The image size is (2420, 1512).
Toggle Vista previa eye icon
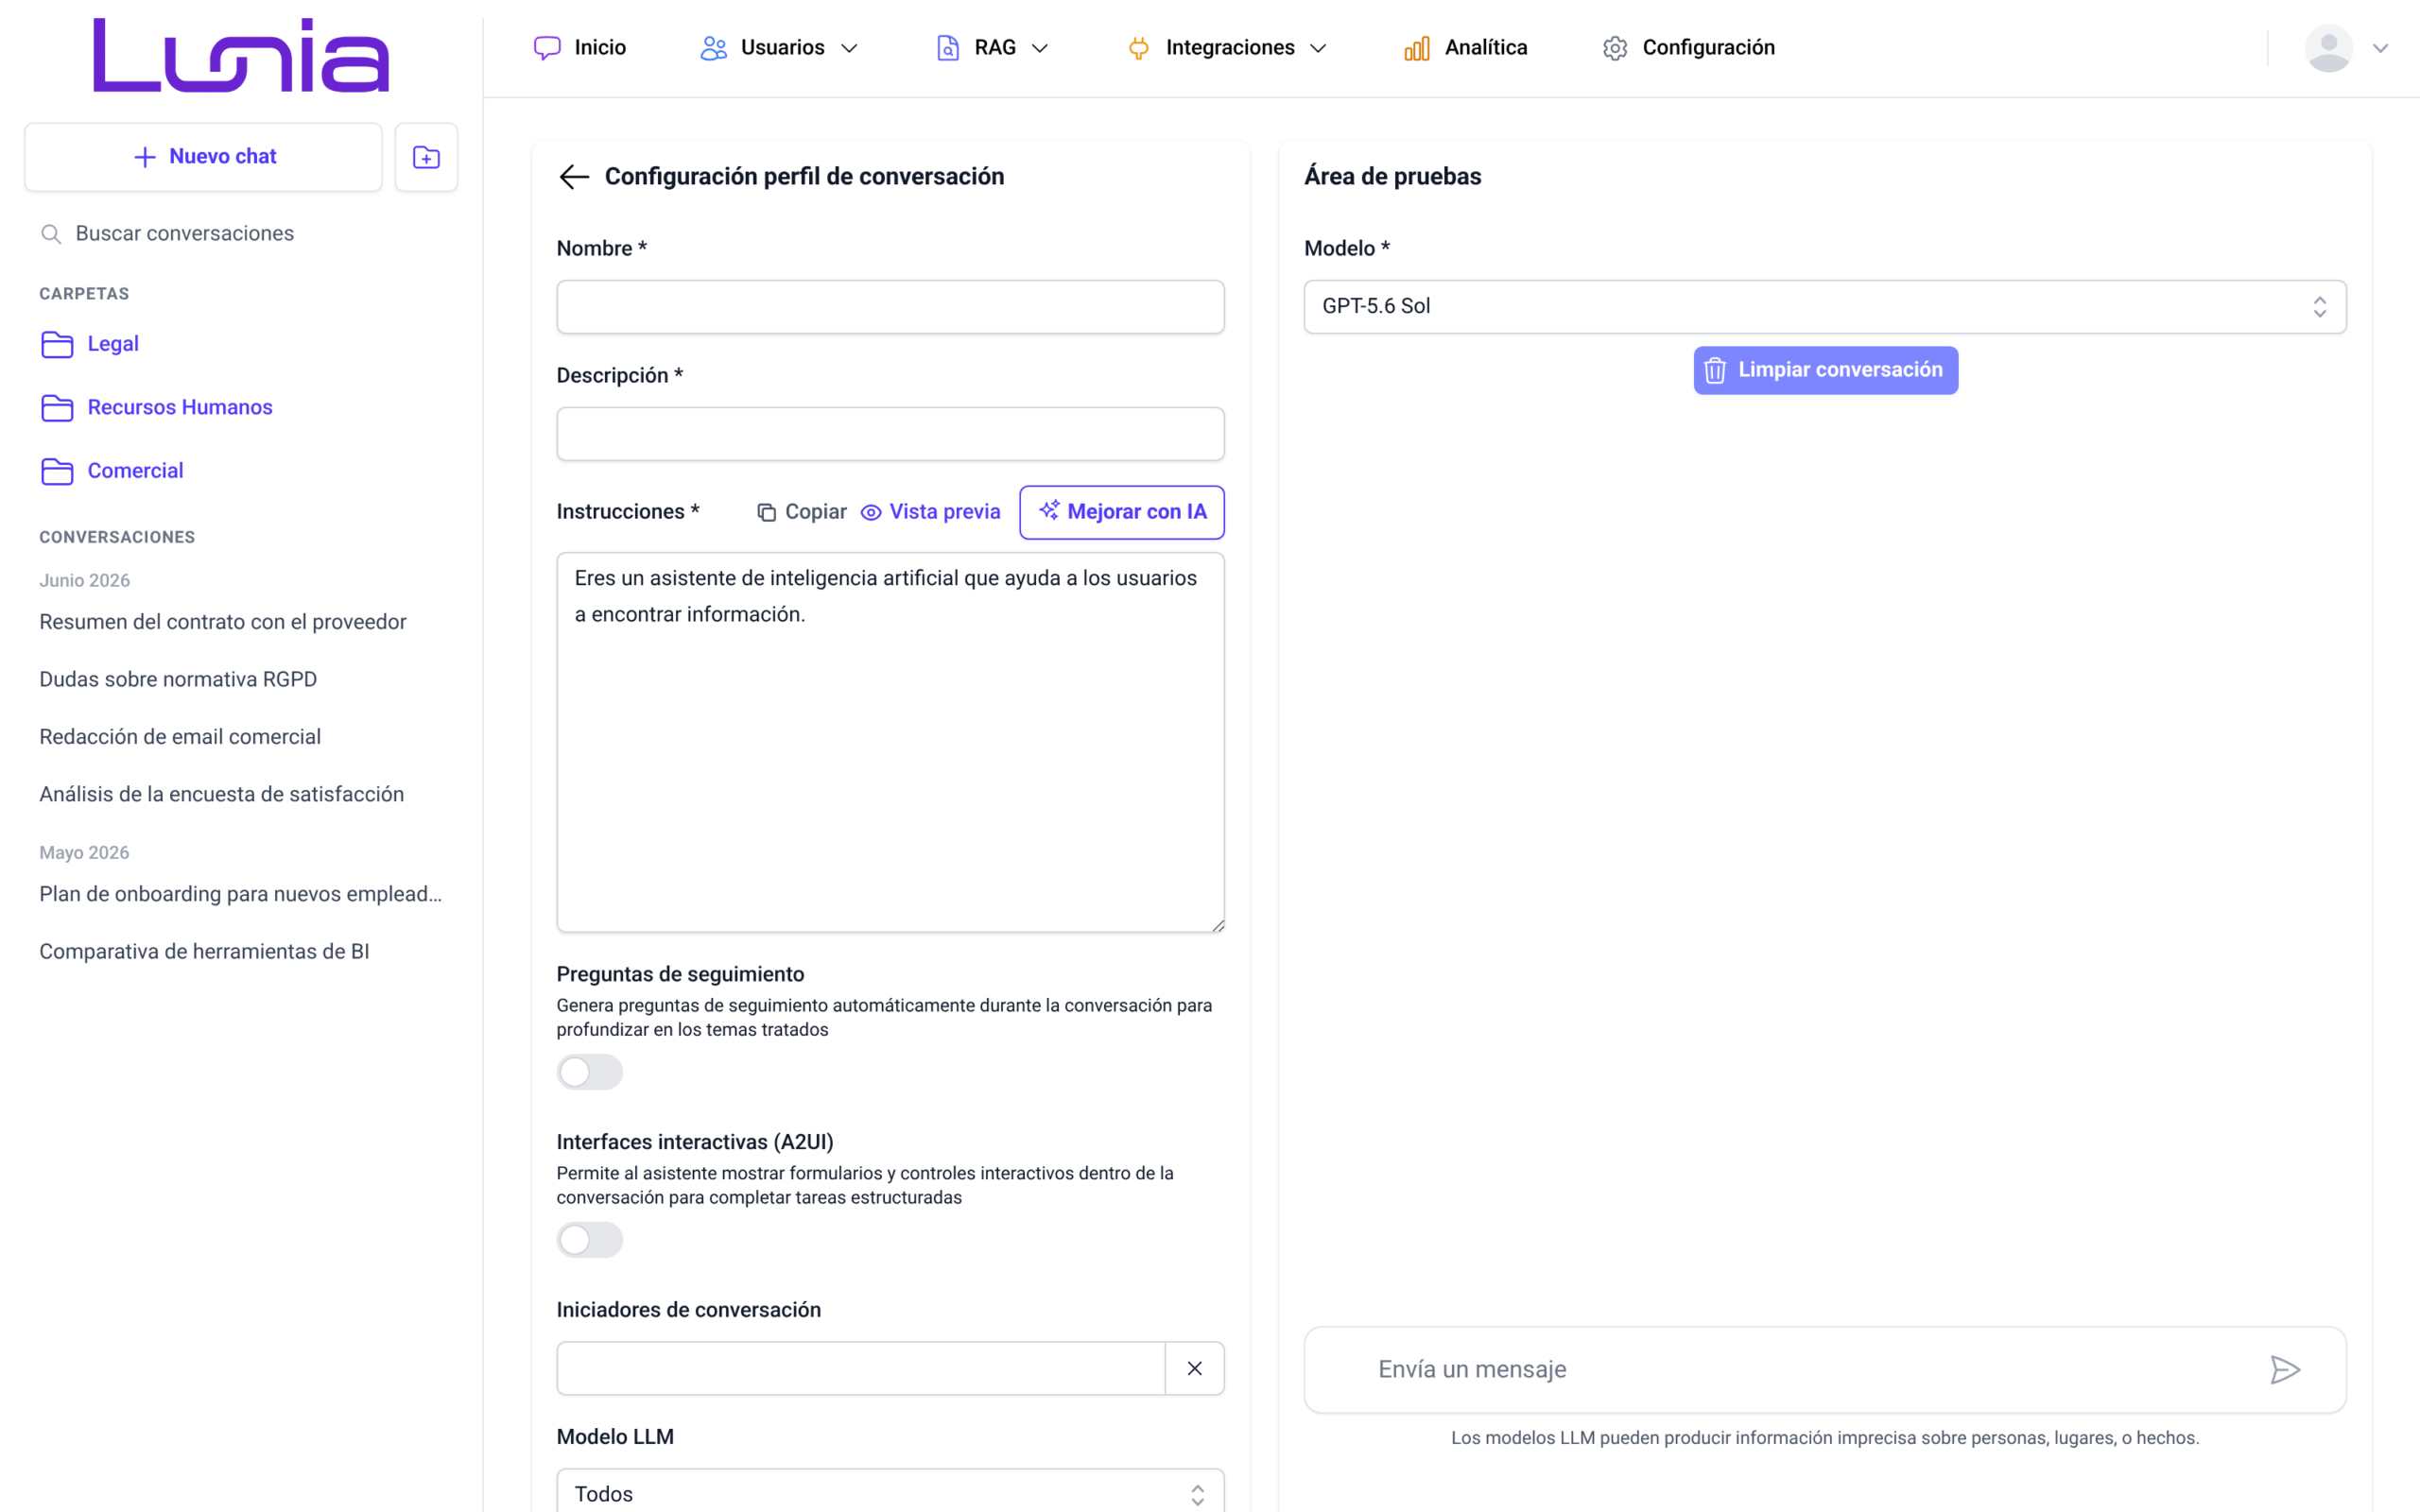pos(871,512)
